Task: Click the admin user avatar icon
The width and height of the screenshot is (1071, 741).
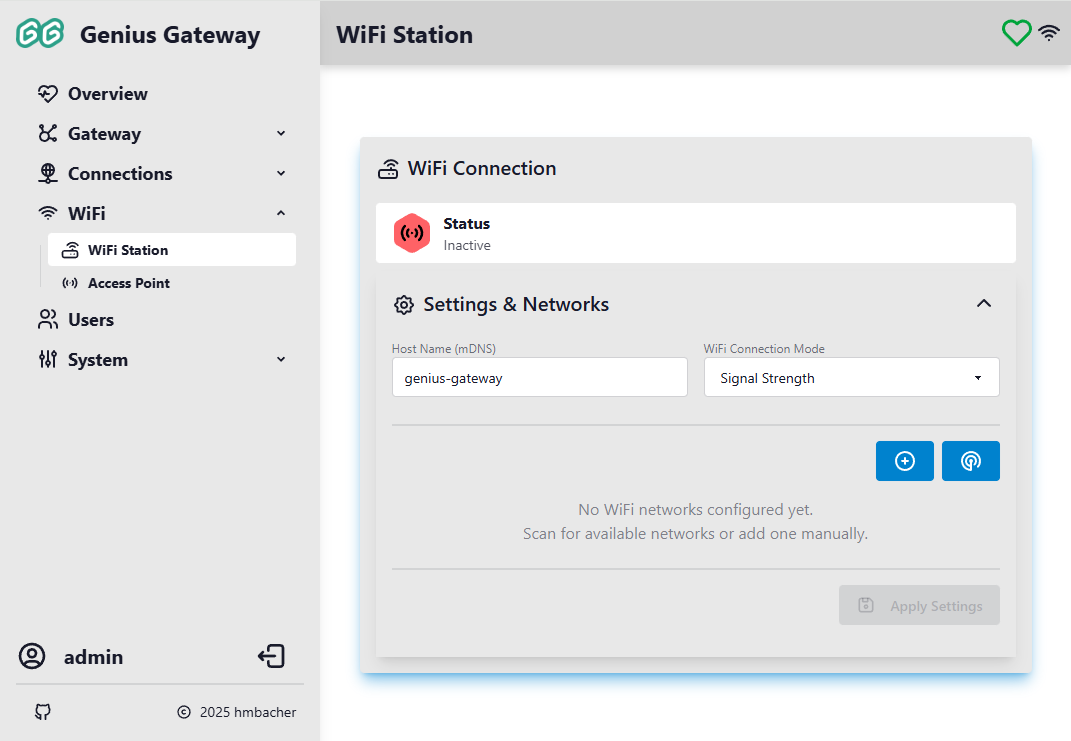Action: pyautogui.click(x=32, y=656)
